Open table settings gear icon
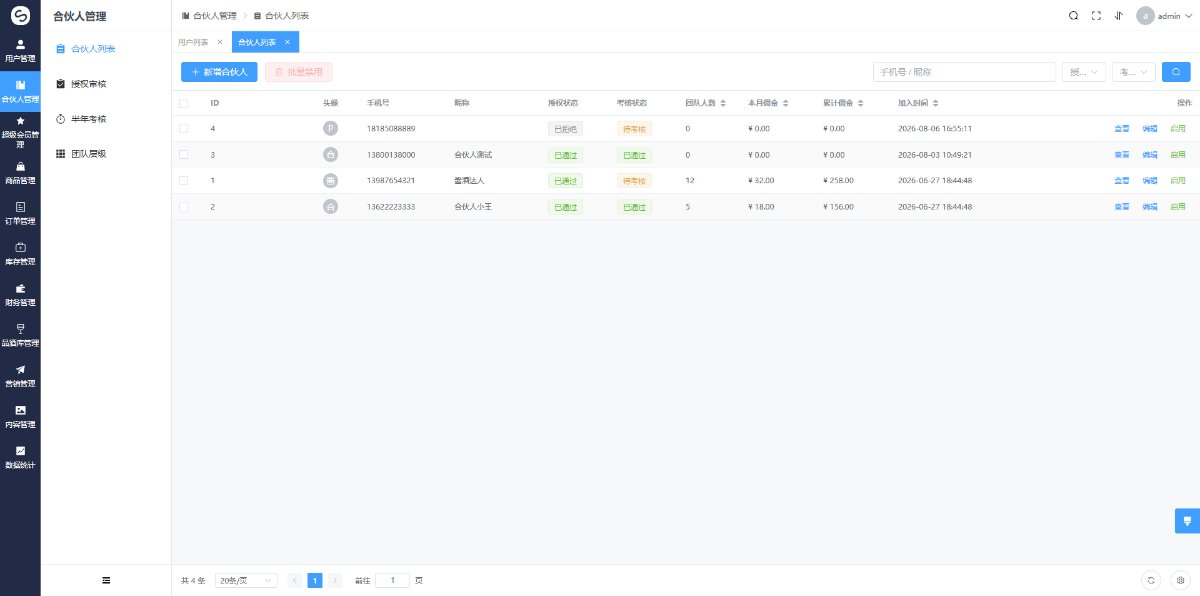1200x596 pixels. tap(1179, 580)
